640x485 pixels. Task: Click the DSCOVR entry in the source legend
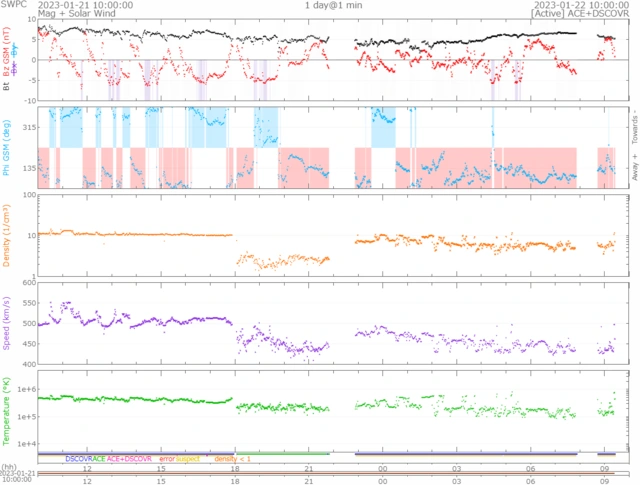[79, 459]
